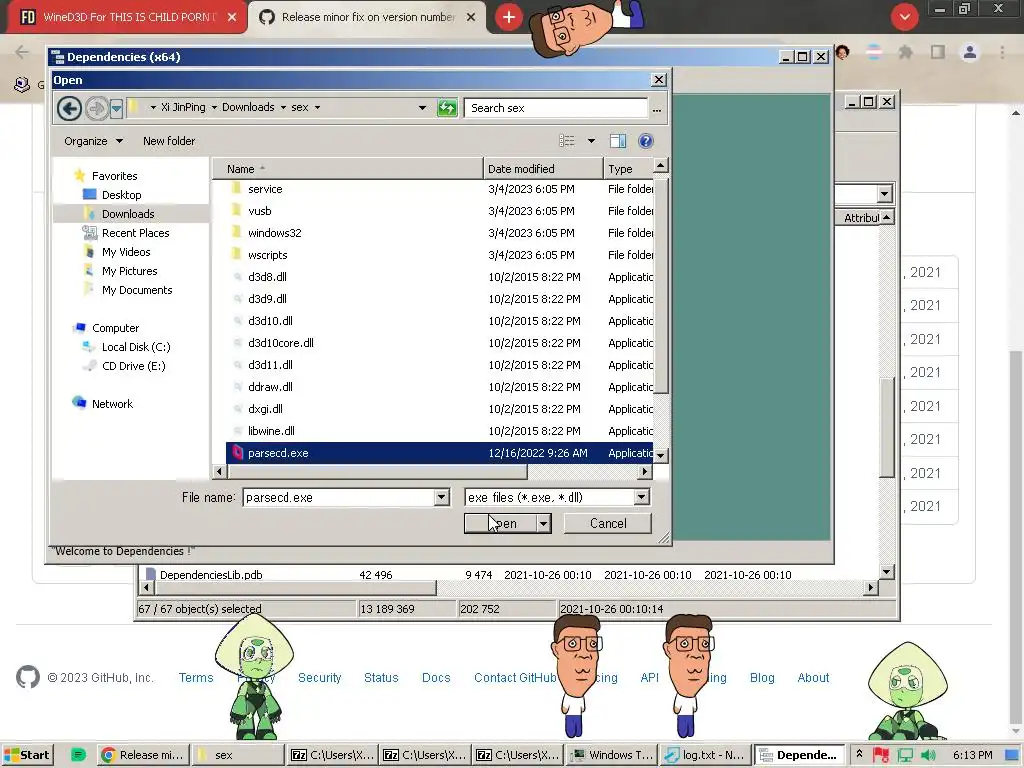Open Desktop in the Favorites sidebar
This screenshot has width=1024, height=768.
[x=121, y=195]
